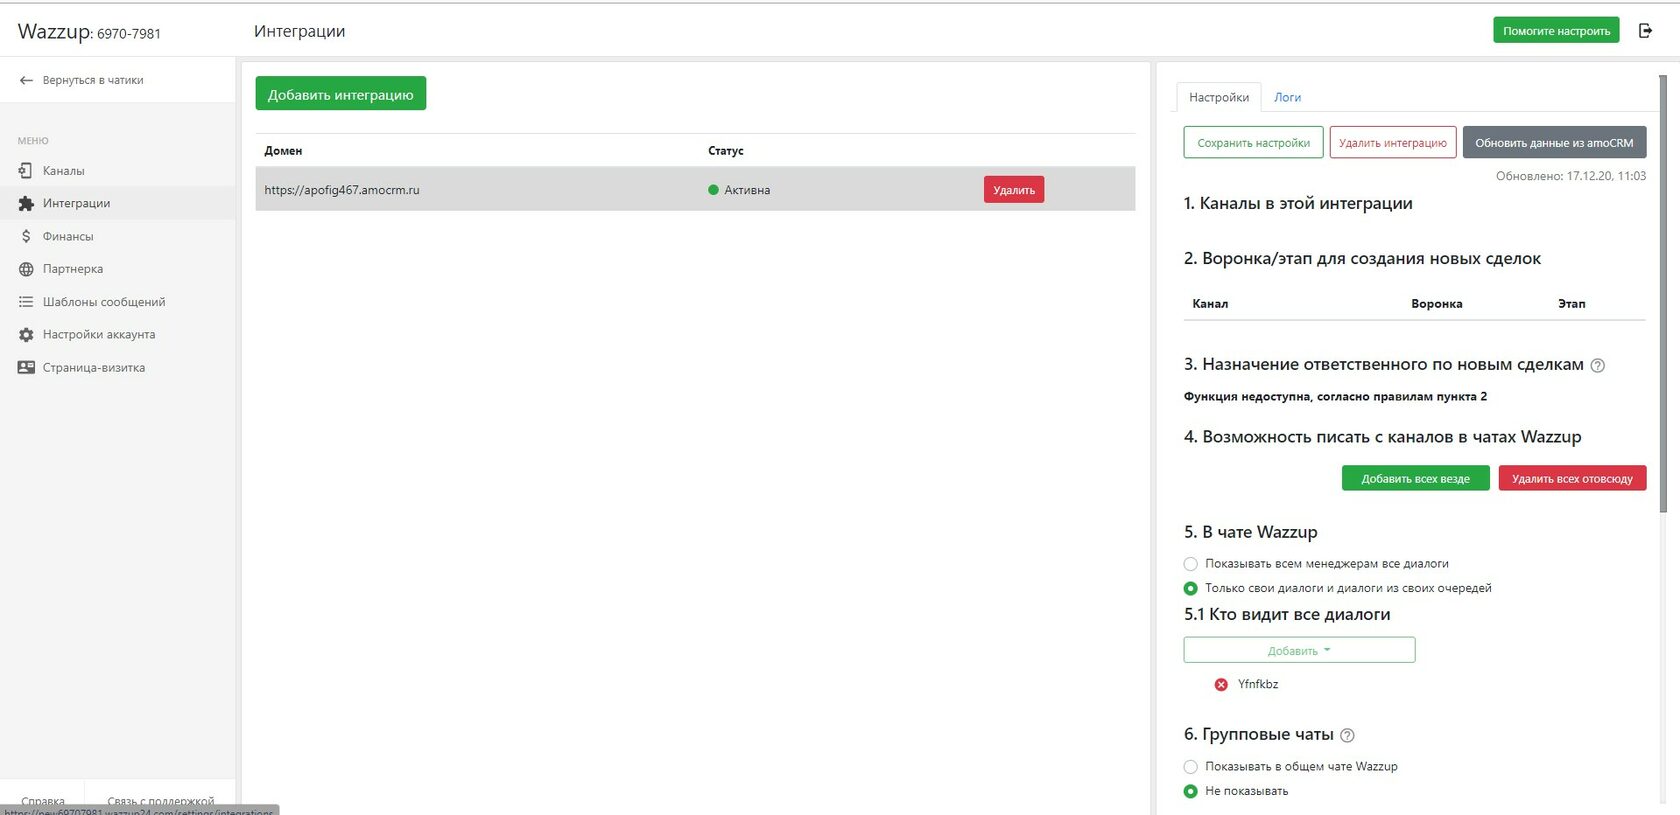Click the settings panel vertical scrollbar
This screenshot has height=815, width=1680.
point(1662,293)
